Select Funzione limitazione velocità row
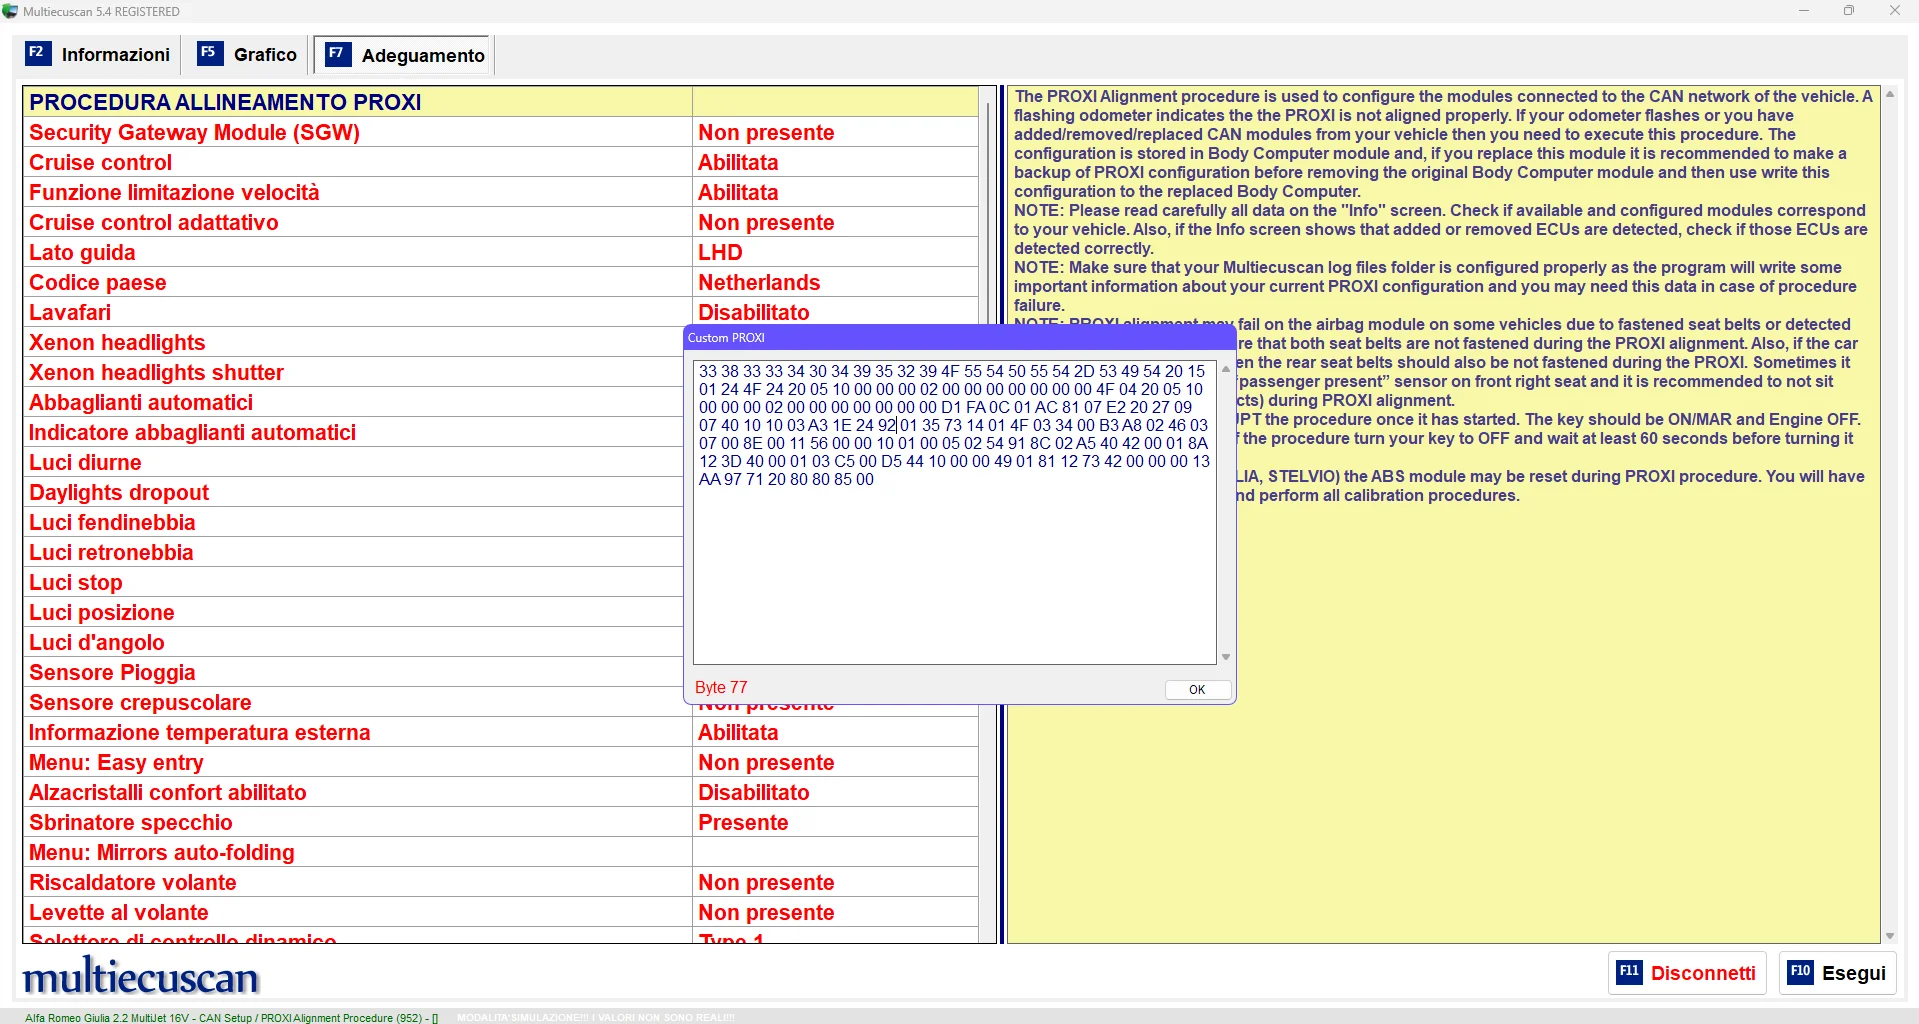 click(500, 192)
